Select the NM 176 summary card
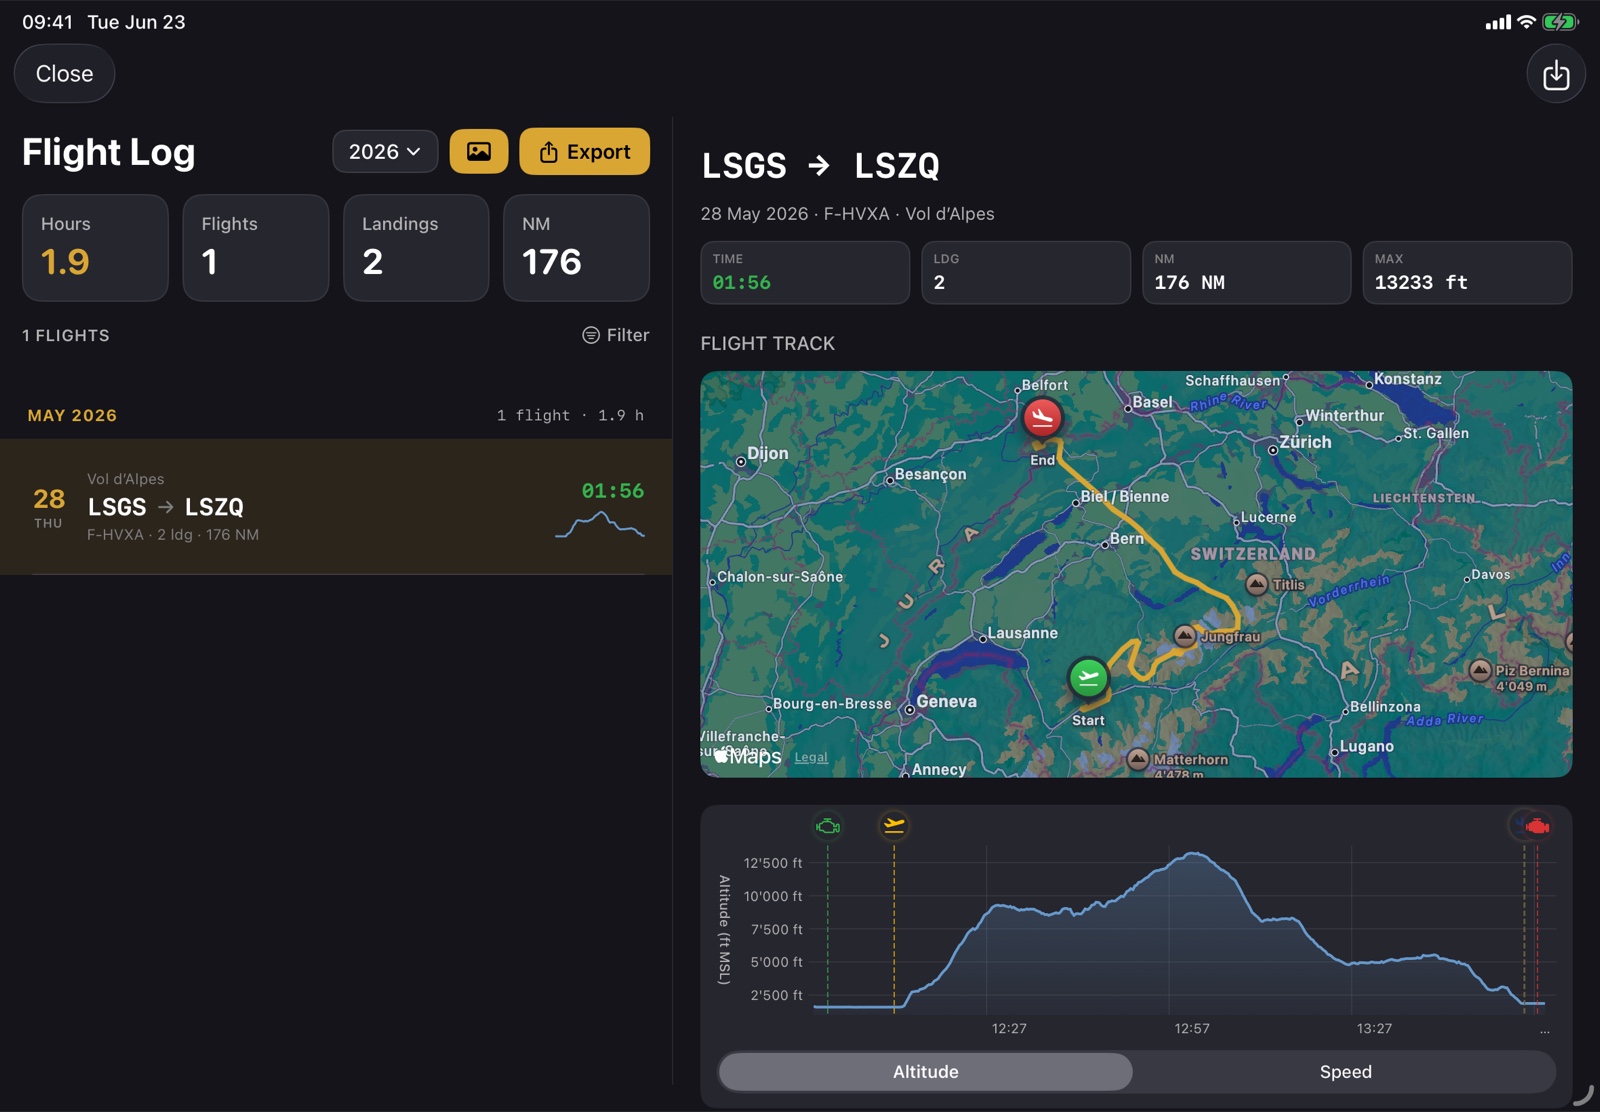Image resolution: width=1600 pixels, height=1112 pixels. 577,248
